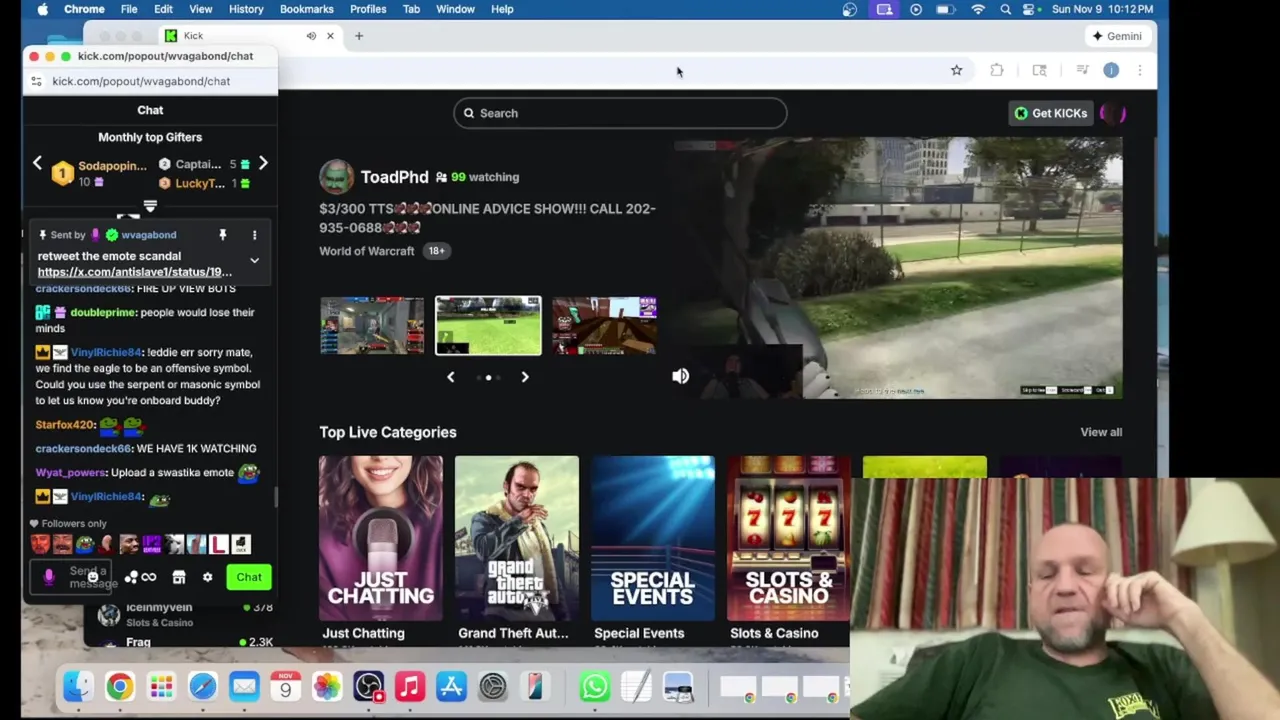Viewport: 1280px width, 720px height.
Task: Select the red angry face quick emote
Action: (x=40, y=544)
